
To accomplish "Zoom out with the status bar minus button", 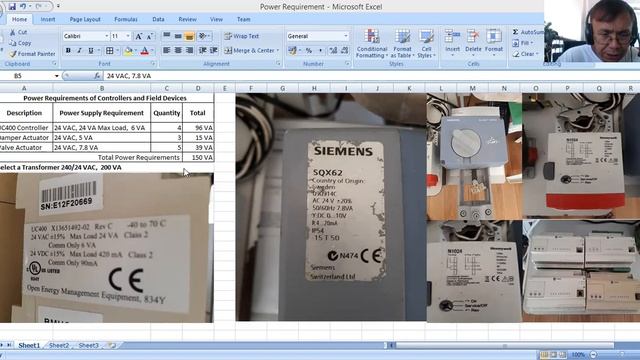I will (594, 355).
